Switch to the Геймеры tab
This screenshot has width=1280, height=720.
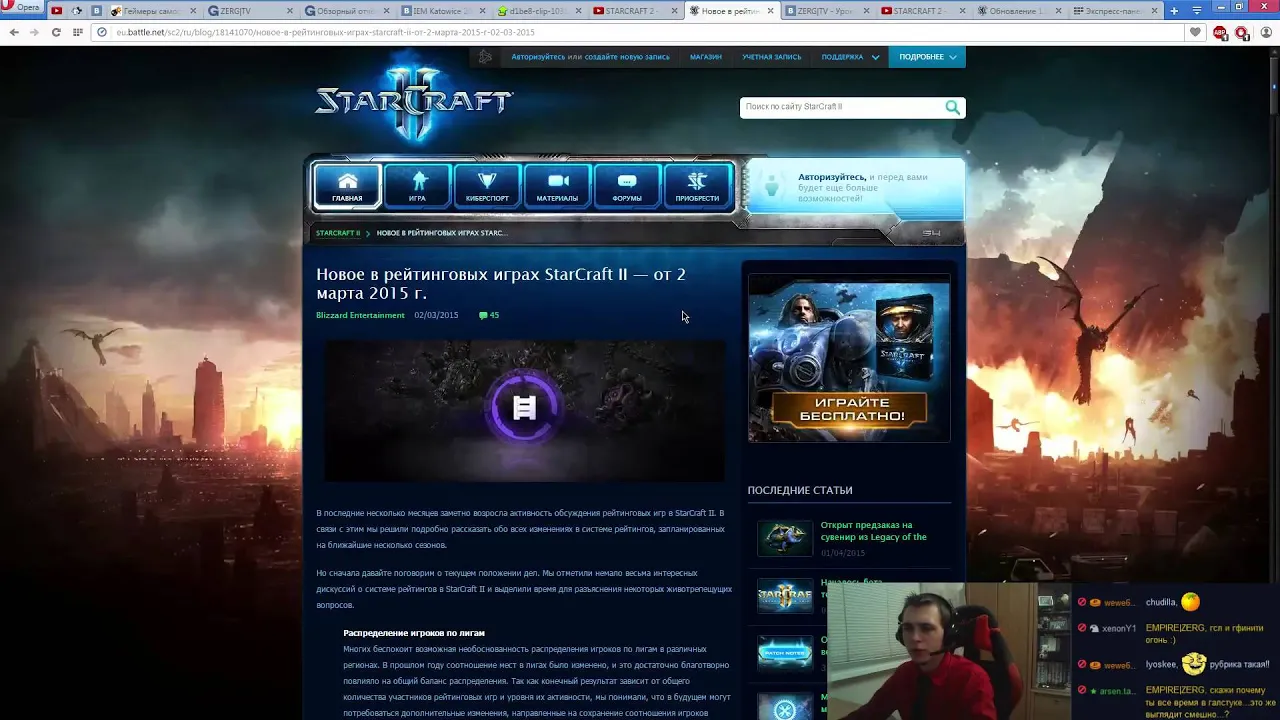(151, 11)
